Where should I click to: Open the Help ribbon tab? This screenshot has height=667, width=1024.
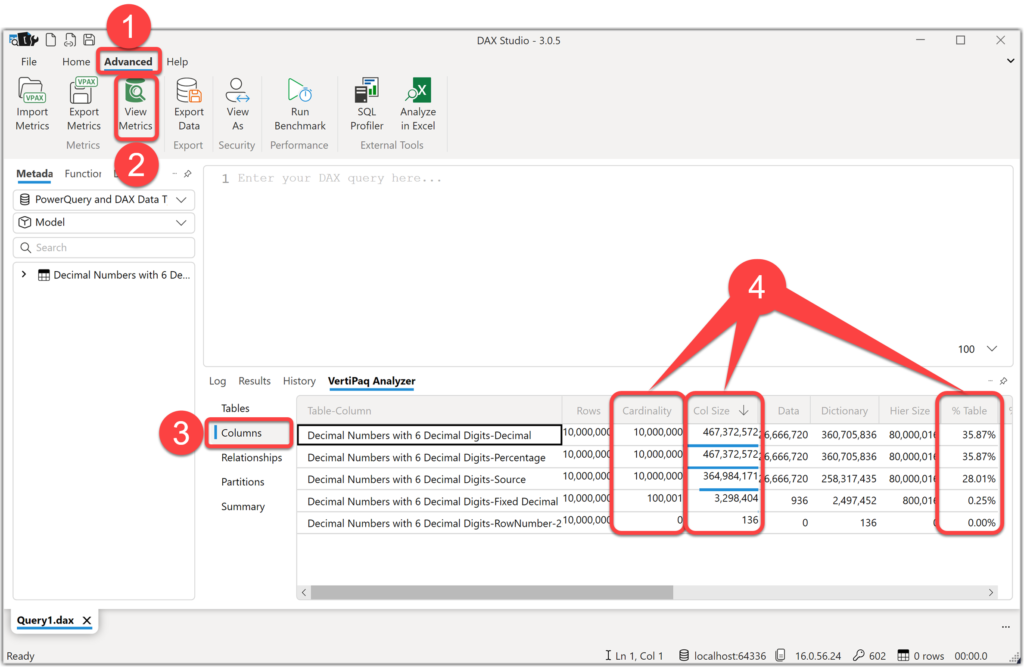[177, 61]
